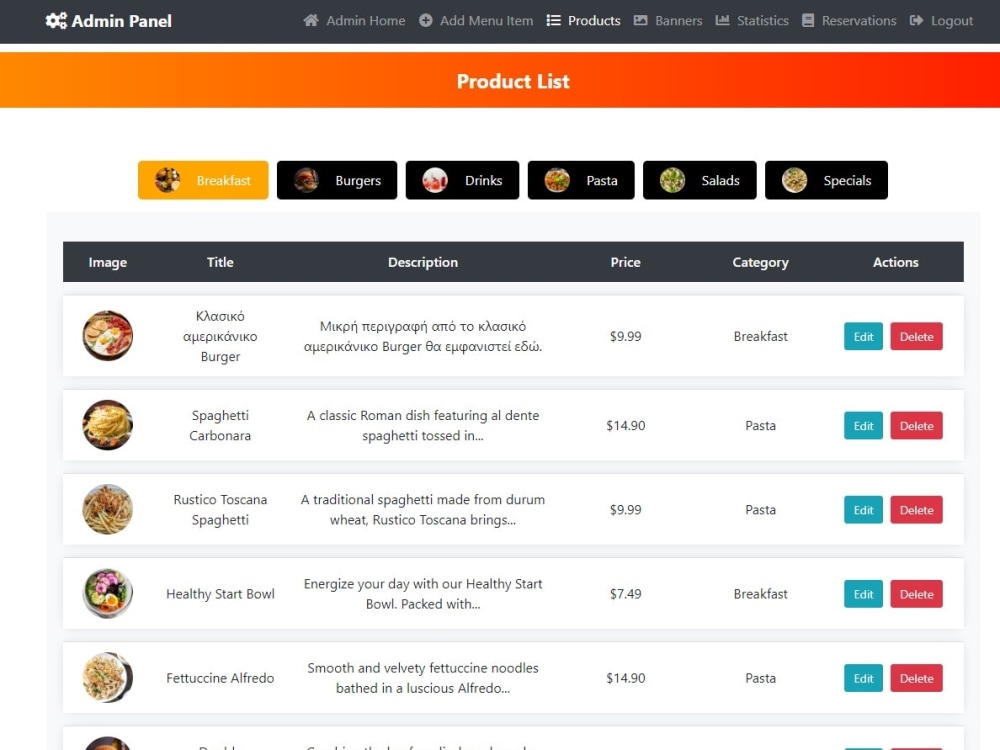Screen dimensions: 1000x750
Task: Click the Salads category bowl icon
Action: click(672, 180)
